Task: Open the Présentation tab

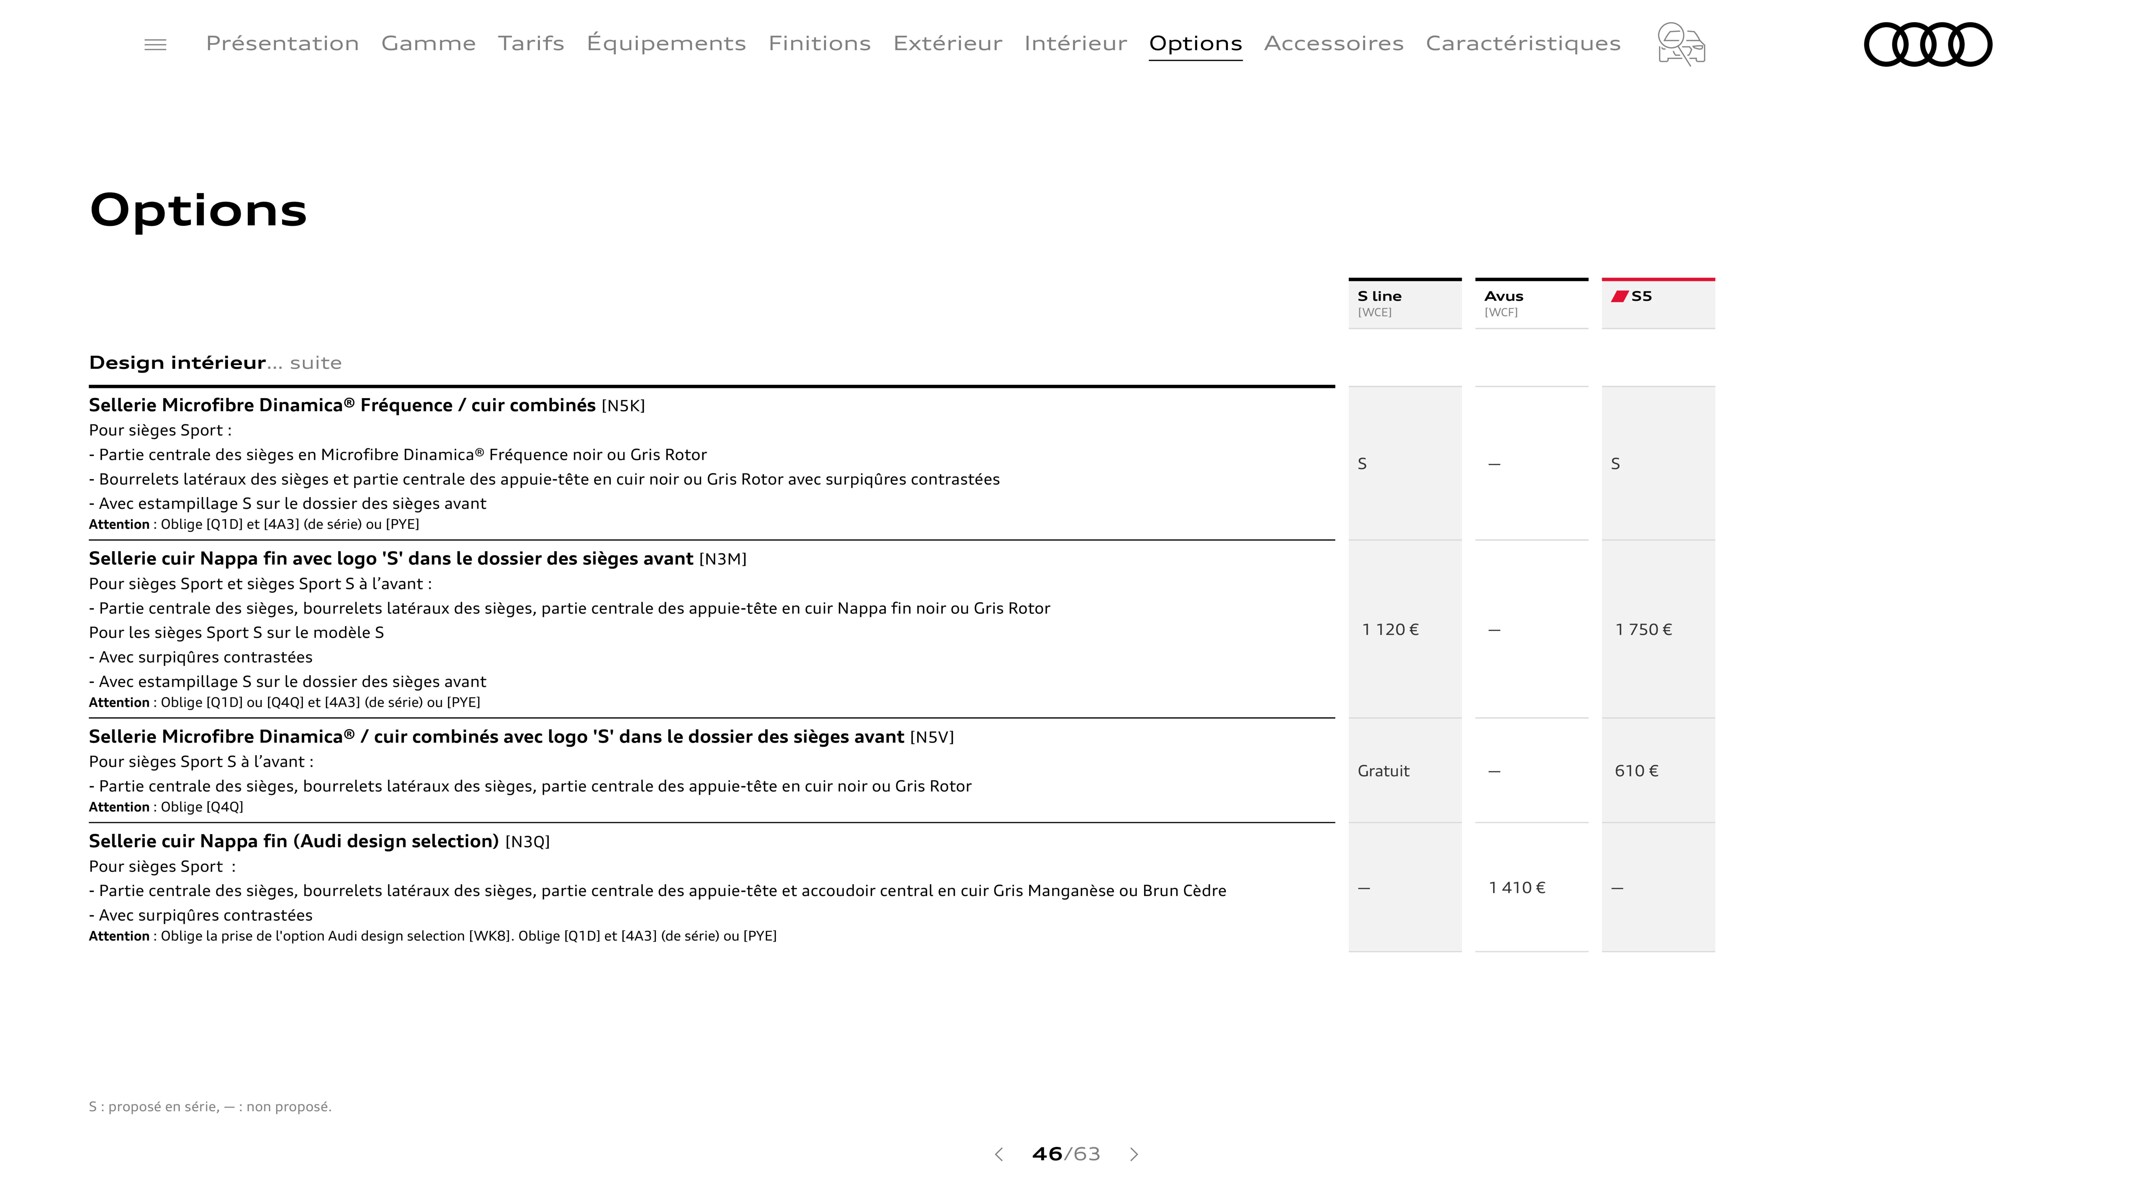Action: (x=282, y=43)
